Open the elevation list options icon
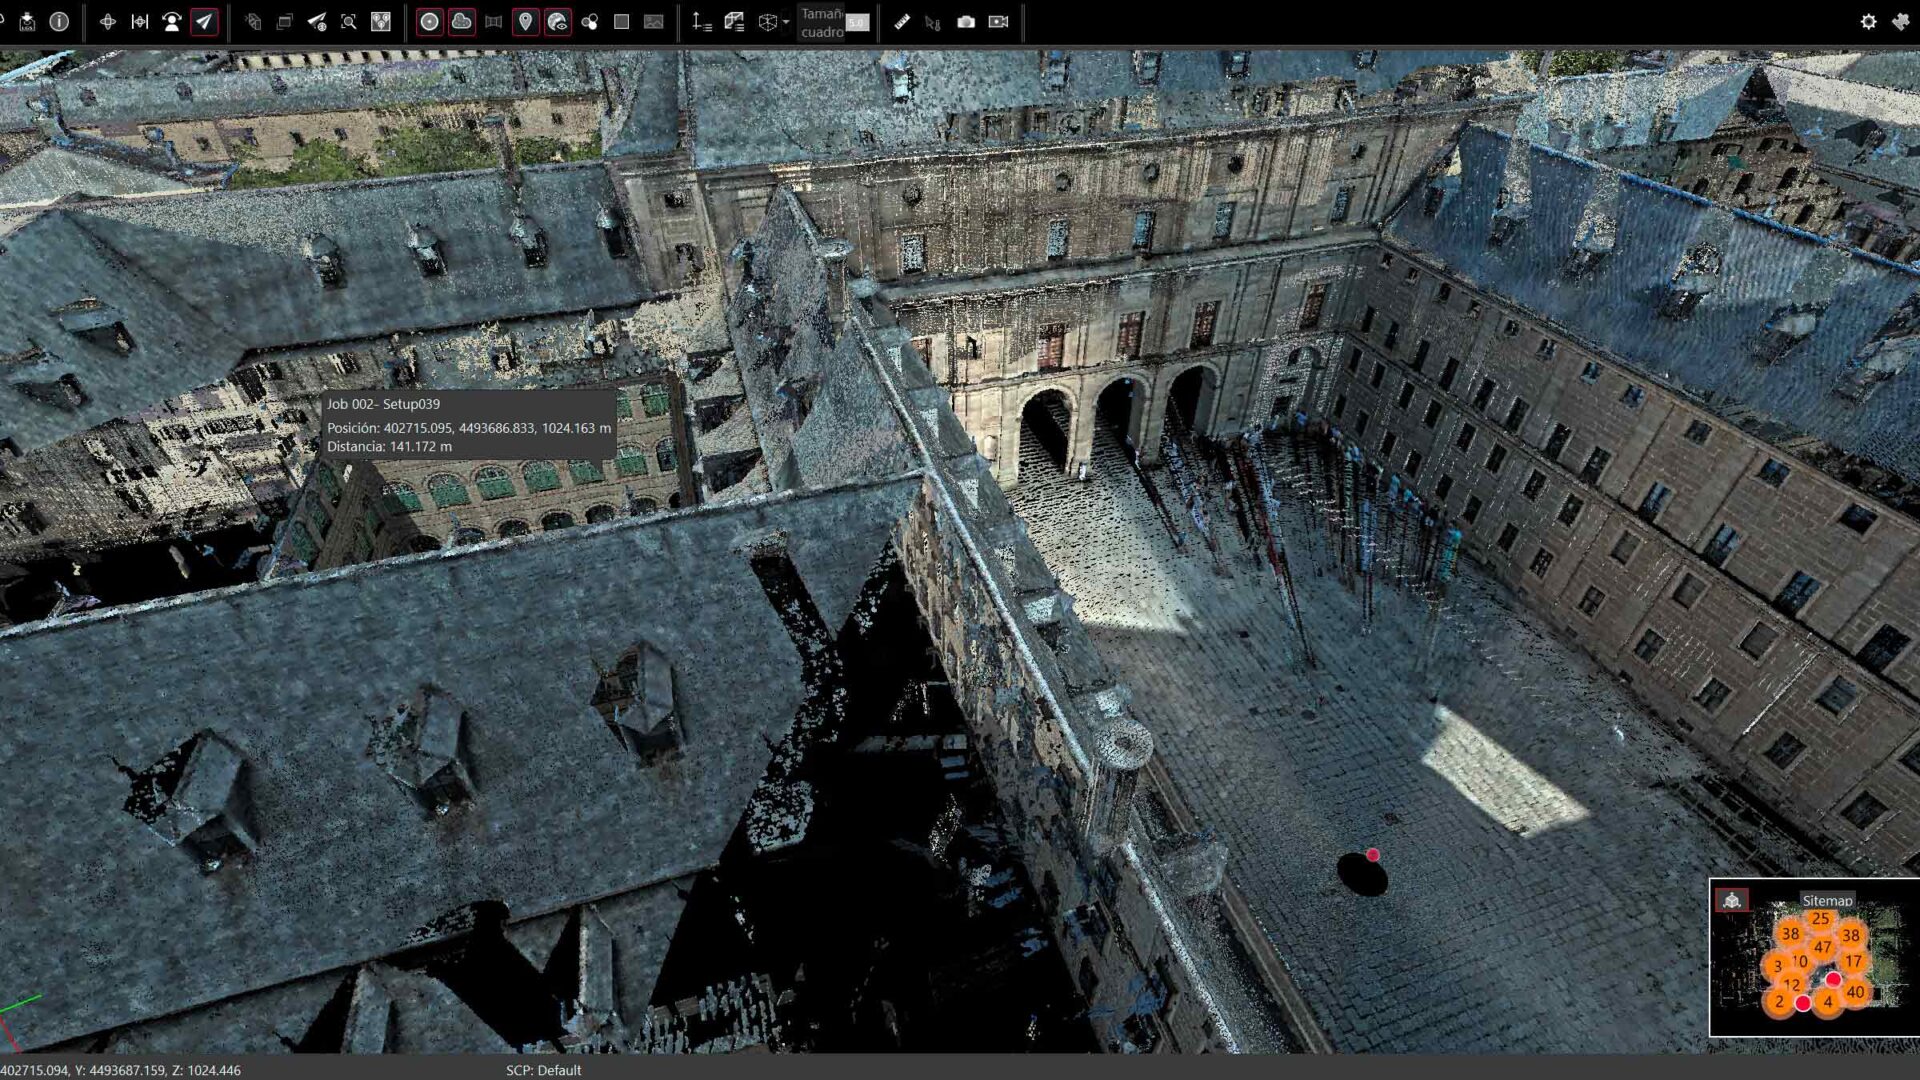This screenshot has height=1080, width=1920. pos(701,21)
